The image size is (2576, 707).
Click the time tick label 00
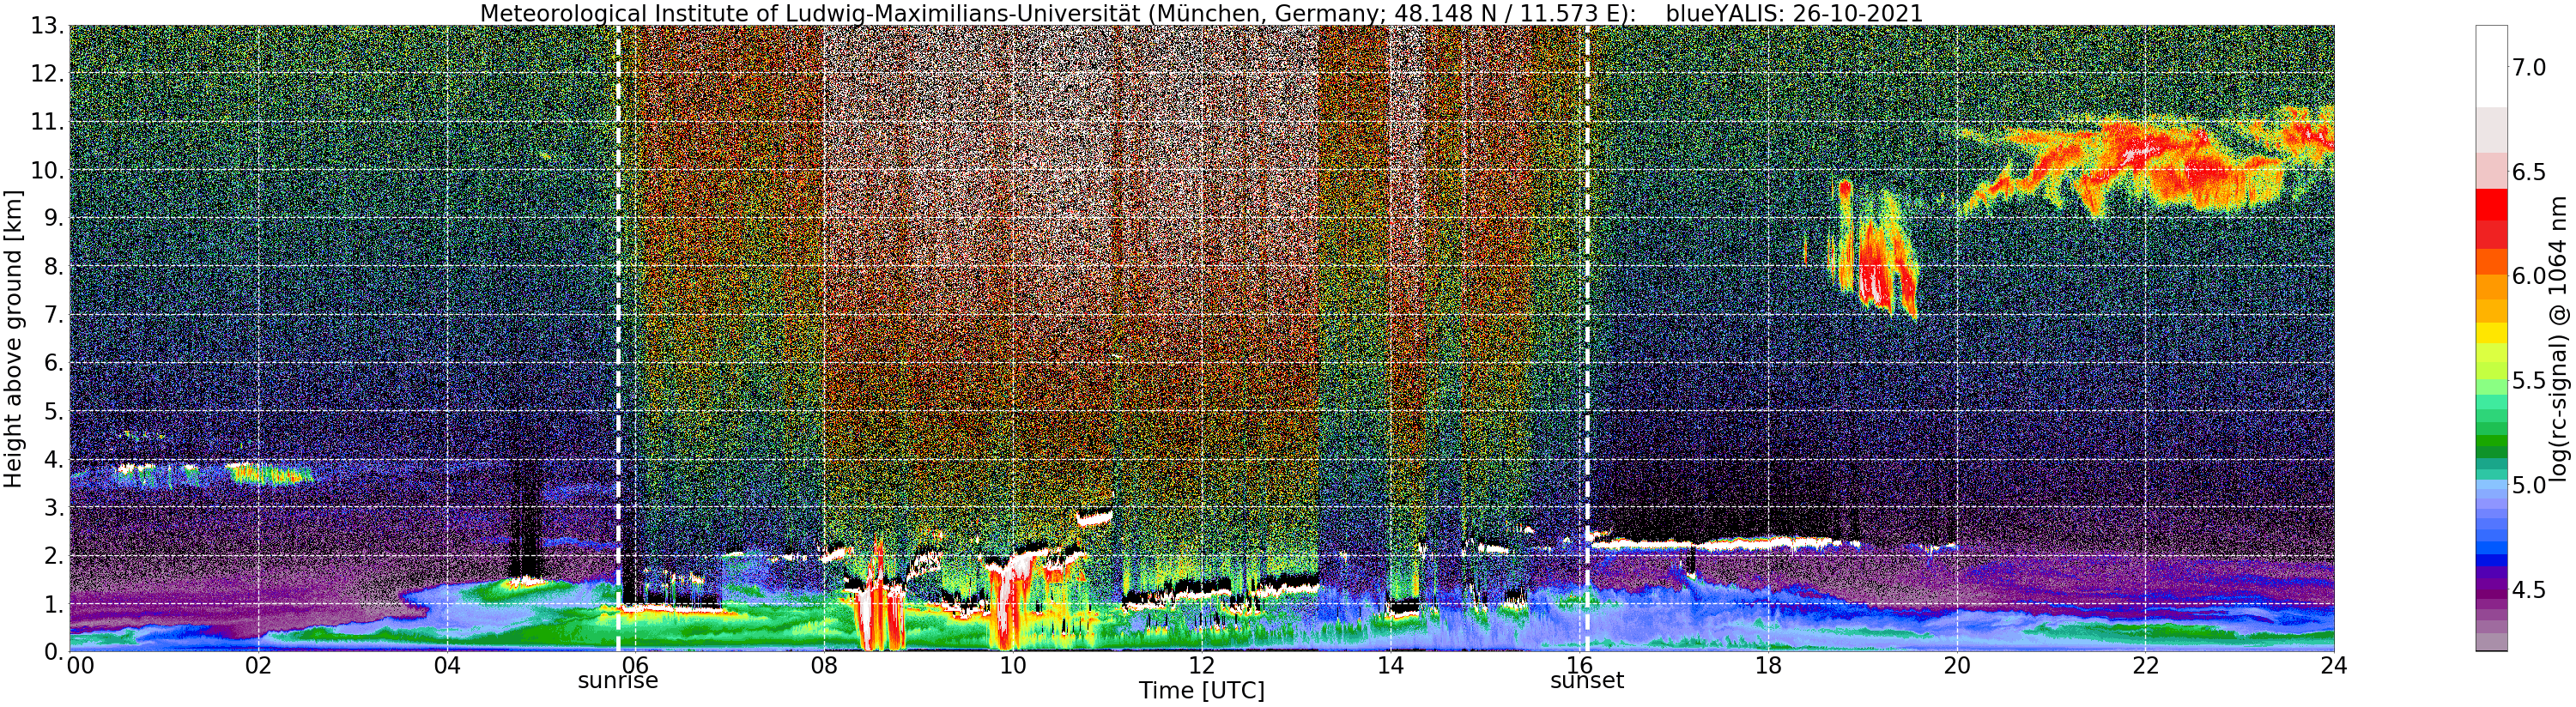tap(82, 666)
